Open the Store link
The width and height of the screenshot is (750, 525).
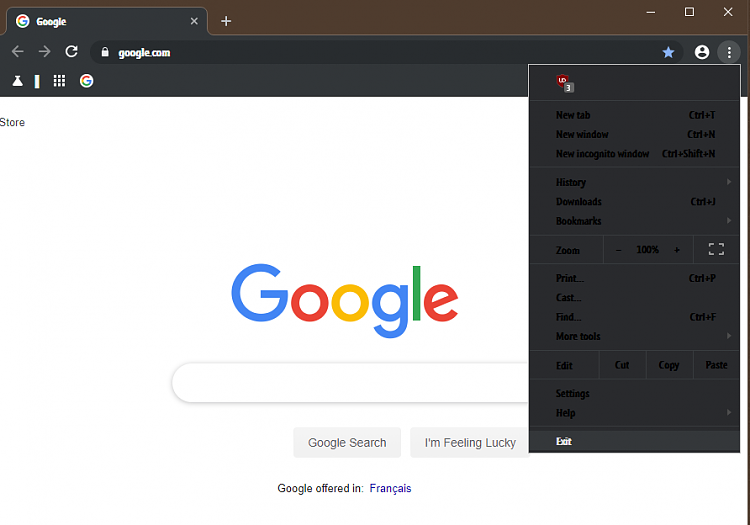[x=12, y=122]
